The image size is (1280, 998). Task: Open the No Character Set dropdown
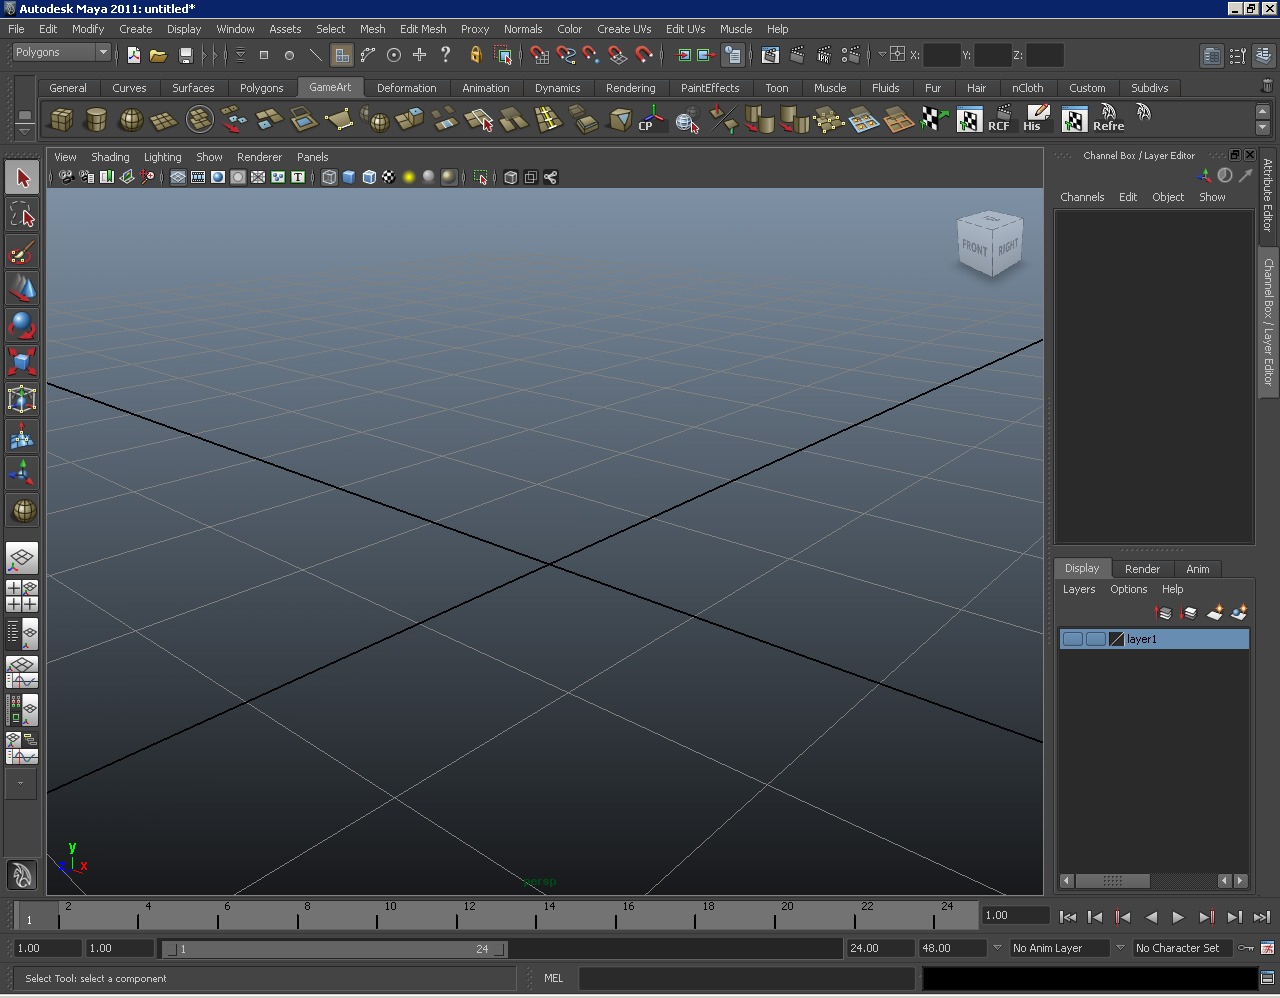pyautogui.click(x=1183, y=948)
